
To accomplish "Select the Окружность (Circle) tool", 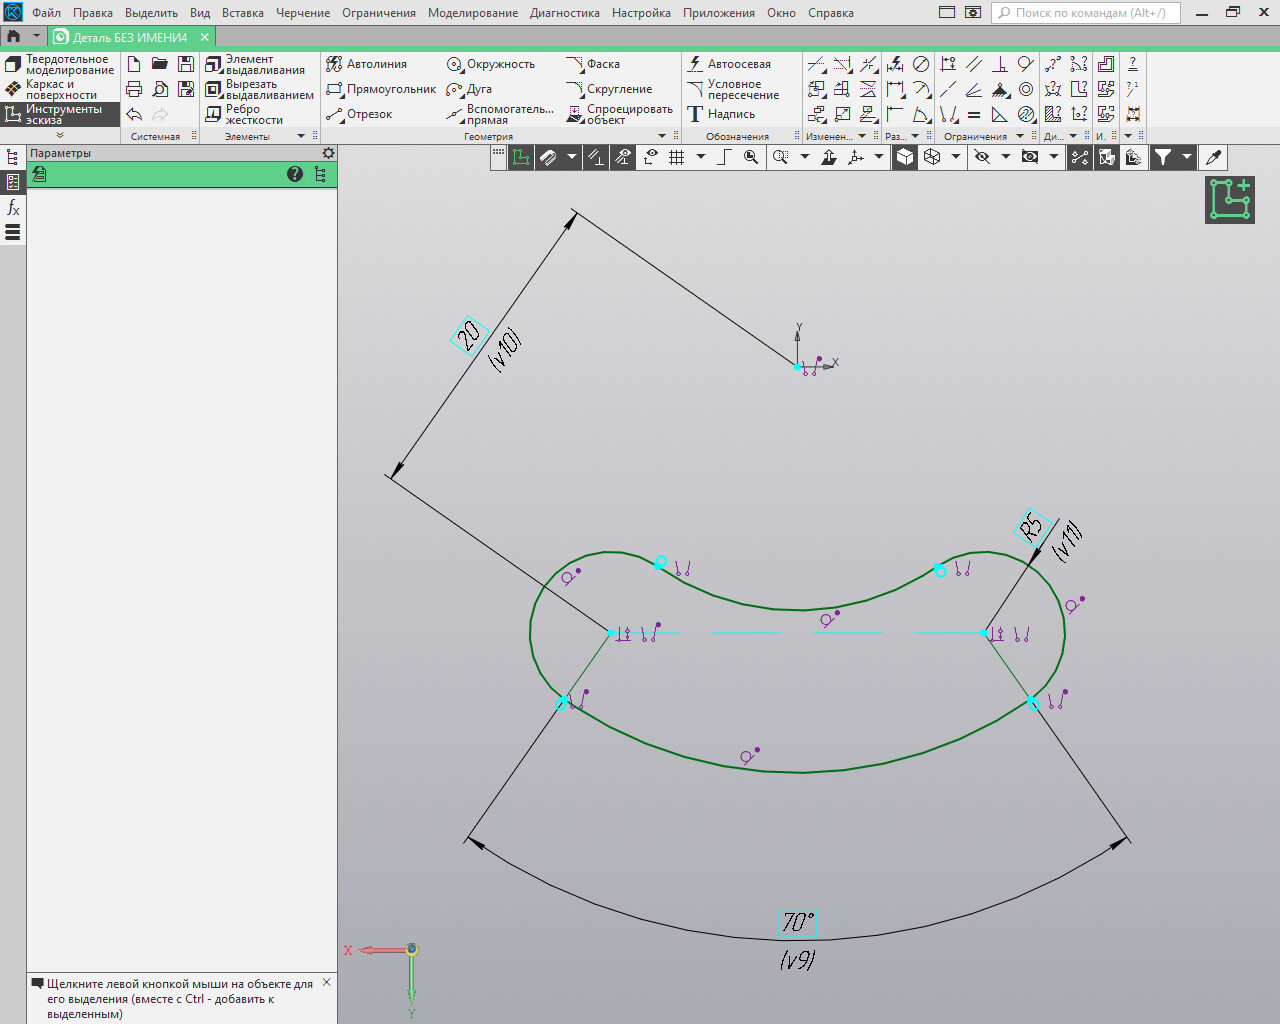I will (x=491, y=64).
